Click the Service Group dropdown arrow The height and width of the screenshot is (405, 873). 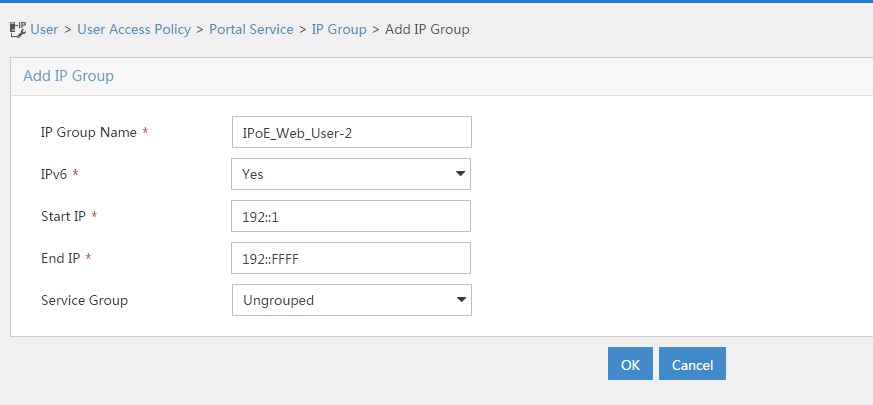[461, 300]
